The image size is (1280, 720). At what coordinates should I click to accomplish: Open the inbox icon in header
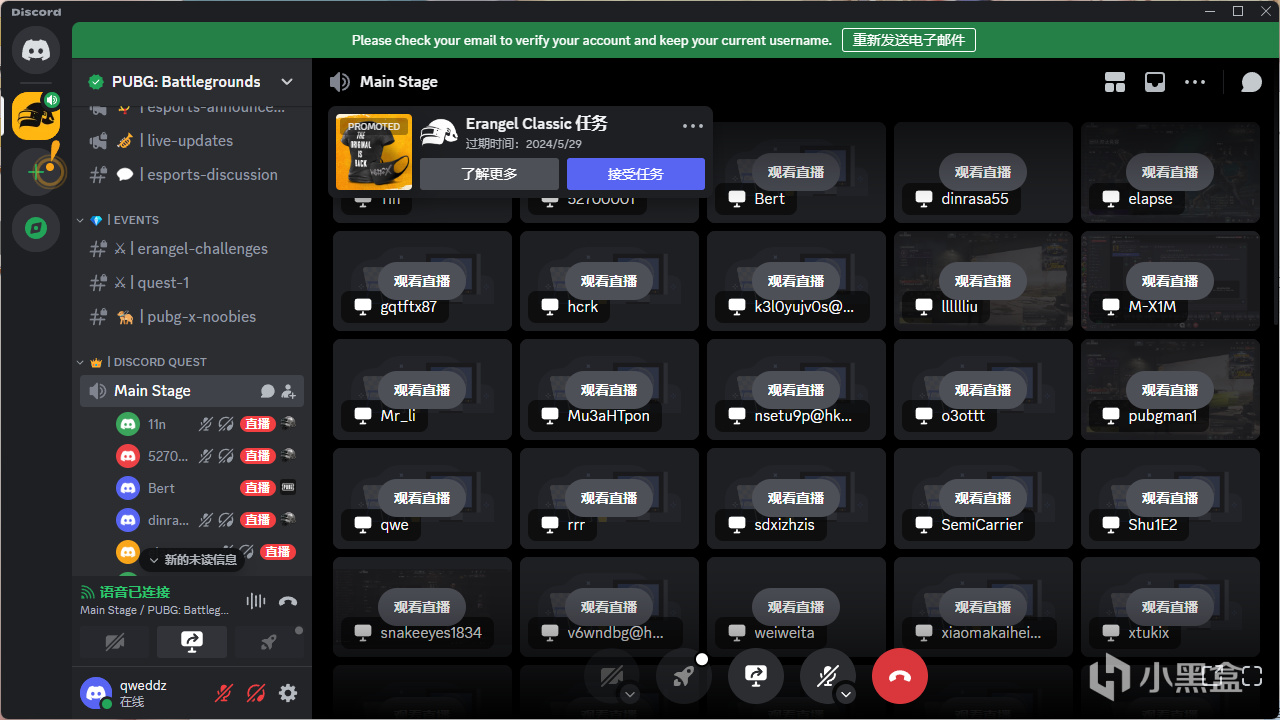click(1155, 82)
